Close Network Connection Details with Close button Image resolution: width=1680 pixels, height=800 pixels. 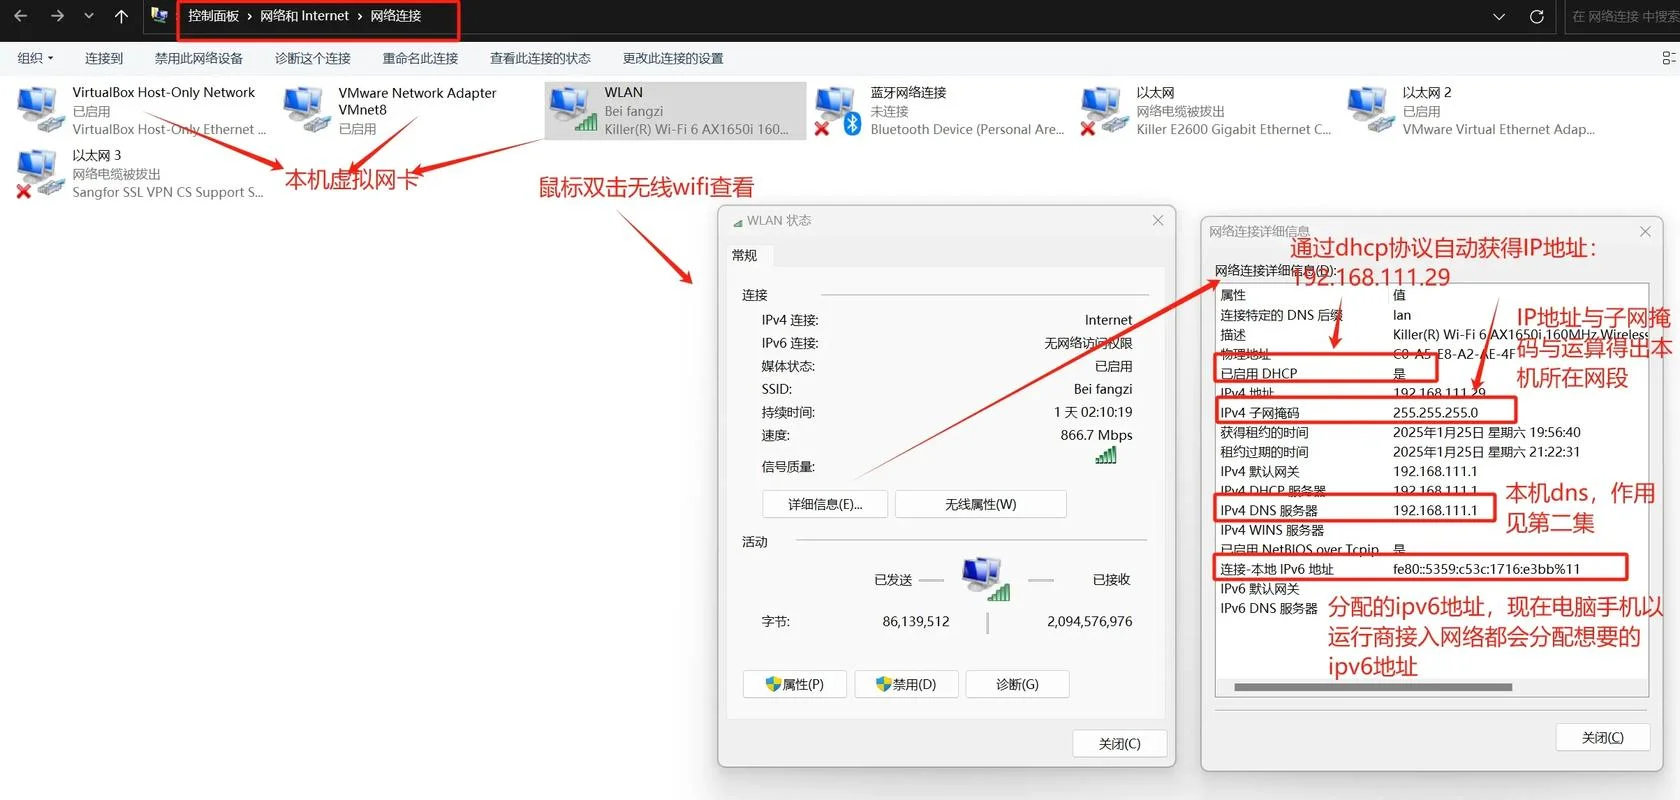click(x=1602, y=737)
